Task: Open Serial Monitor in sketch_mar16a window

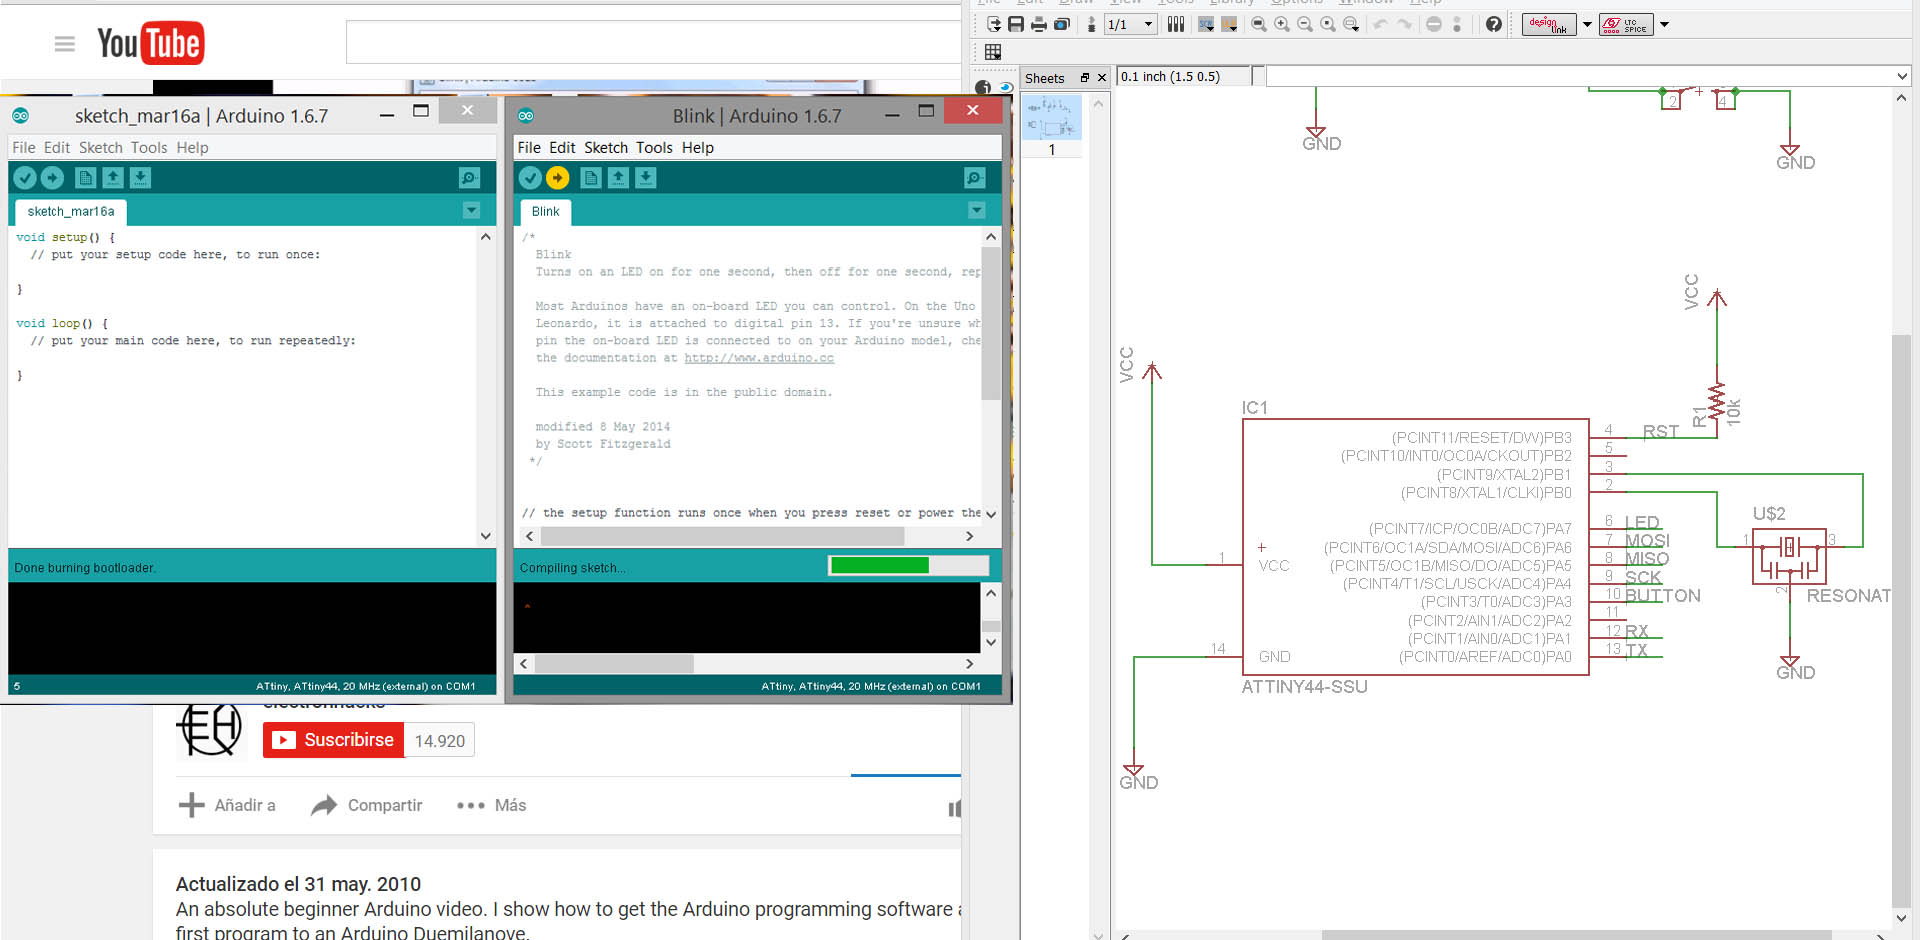Action: click(x=469, y=178)
